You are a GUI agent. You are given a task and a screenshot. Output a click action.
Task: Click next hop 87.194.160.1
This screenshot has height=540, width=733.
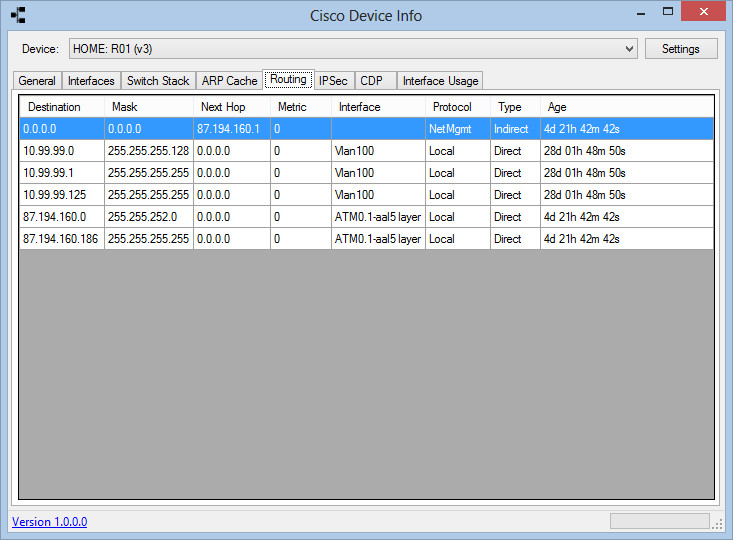pyautogui.click(x=232, y=129)
